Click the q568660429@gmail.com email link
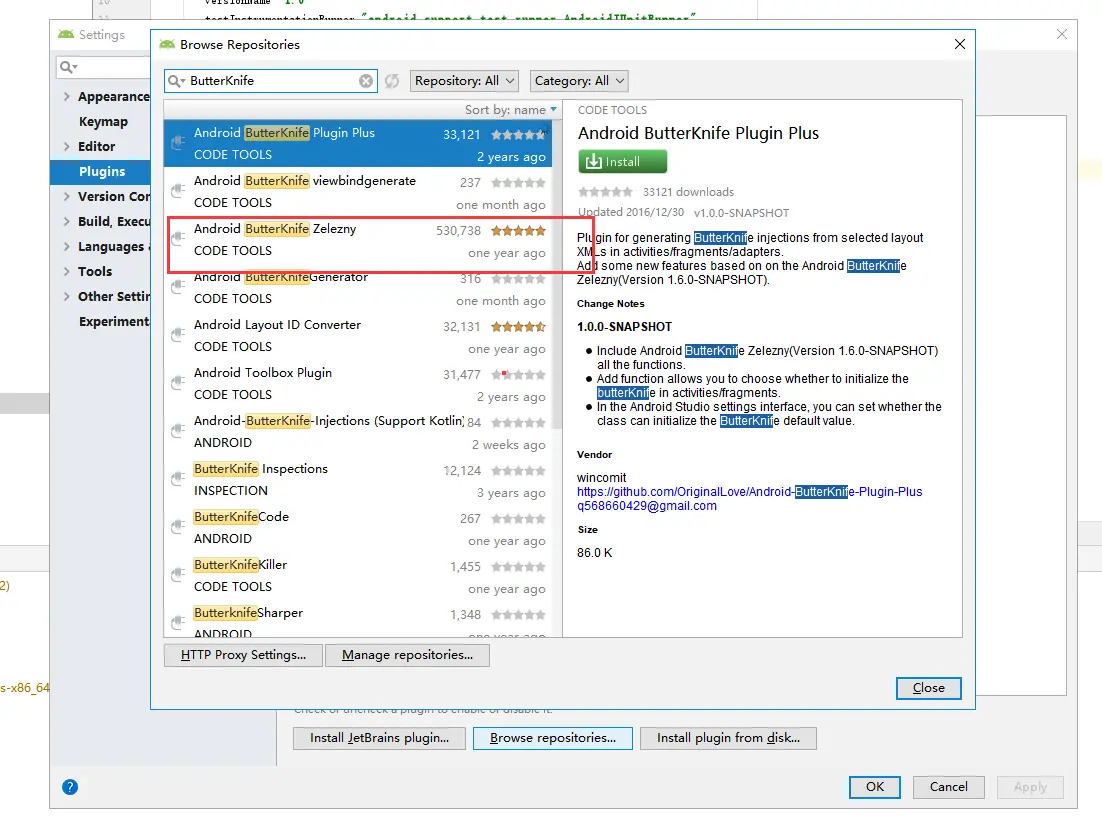The image size is (1102, 819). (x=647, y=506)
